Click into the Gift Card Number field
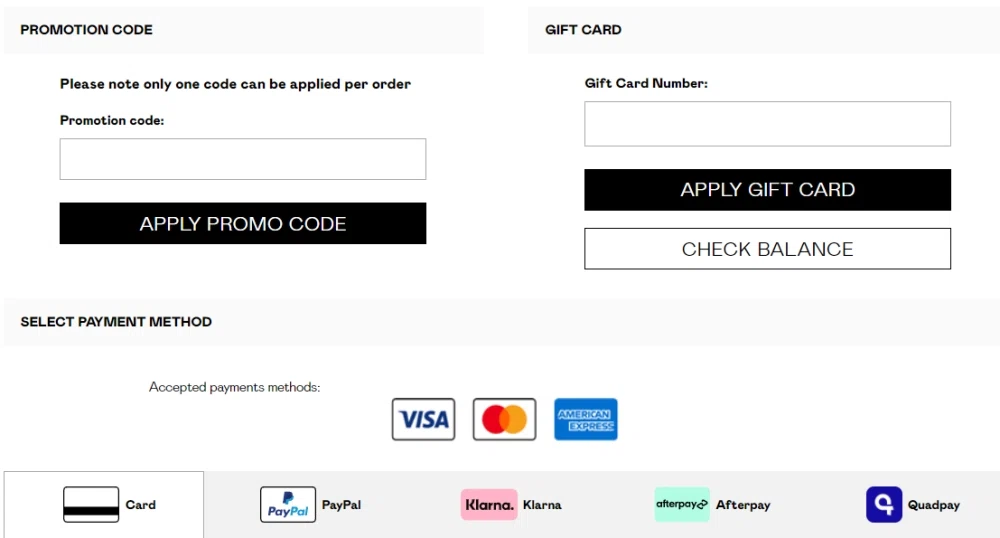This screenshot has height=538, width=1000. pyautogui.click(x=767, y=124)
